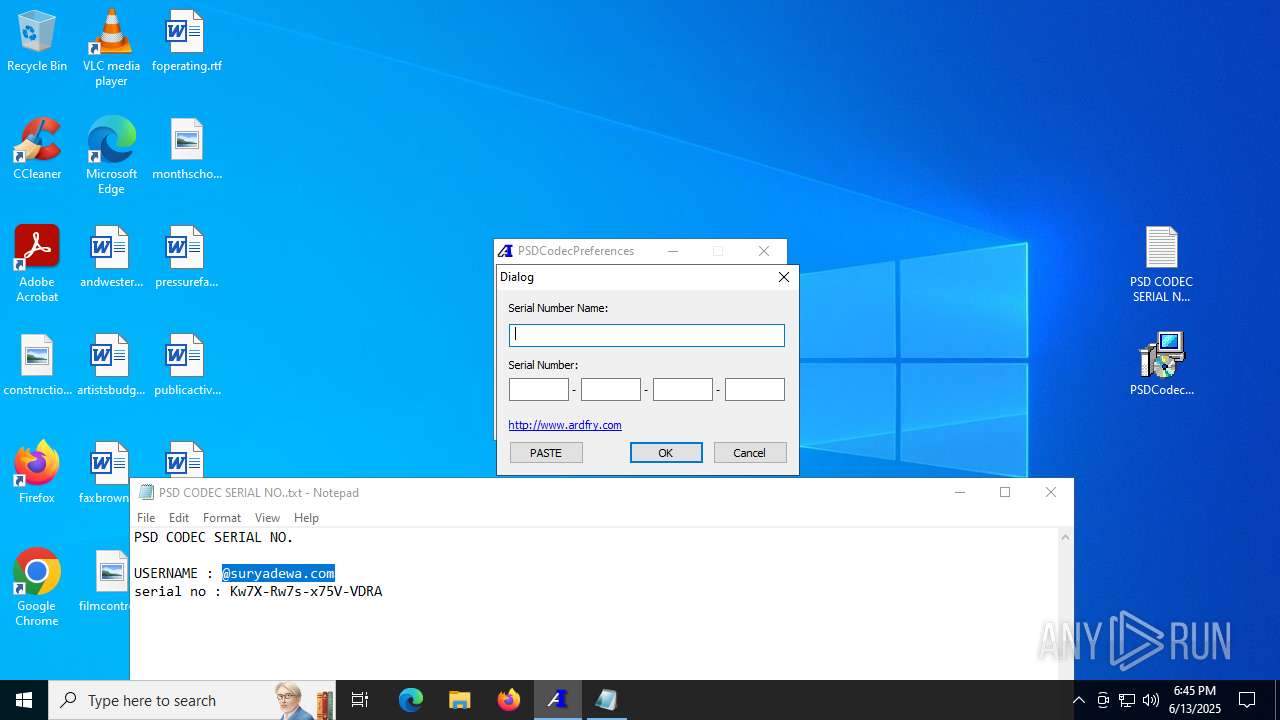Click first serial number segment box
The width and height of the screenshot is (1280, 720).
539,389
